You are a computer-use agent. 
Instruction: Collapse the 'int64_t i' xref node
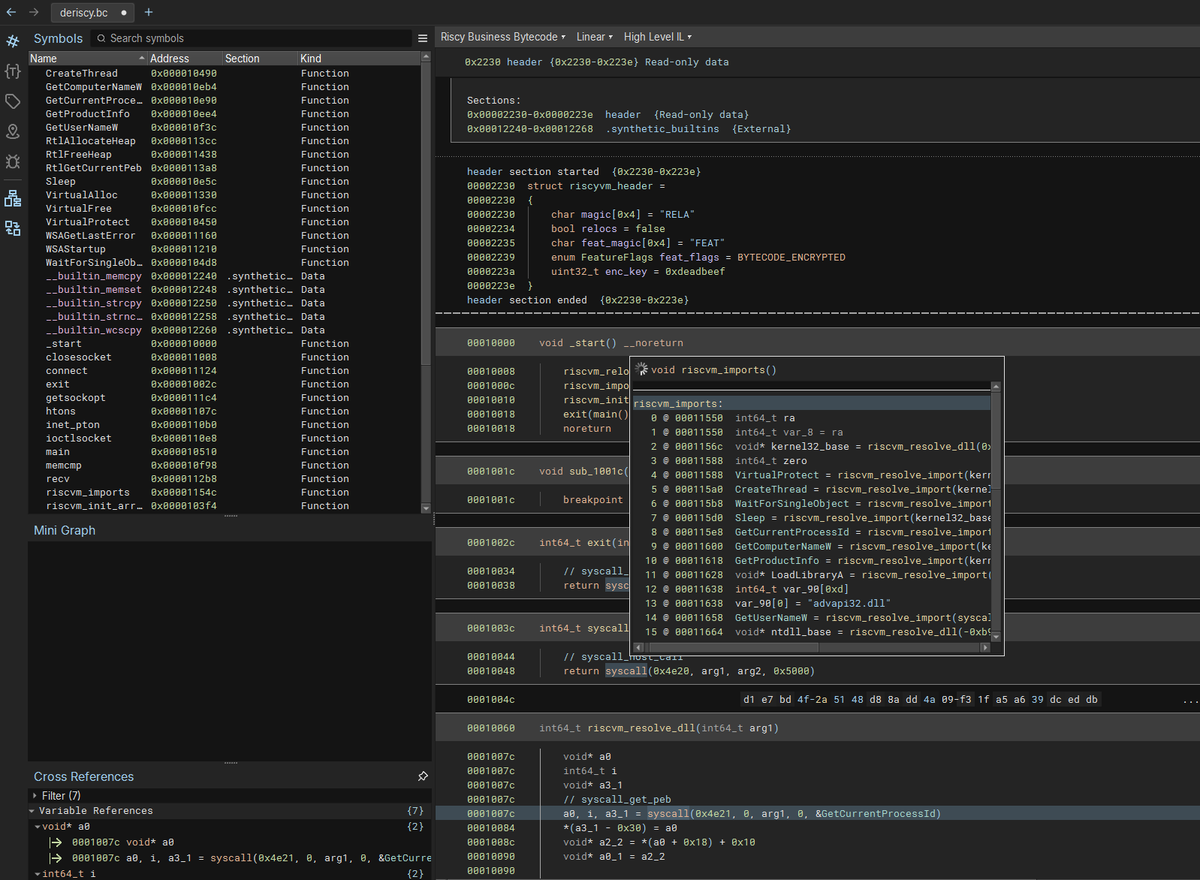(37, 874)
